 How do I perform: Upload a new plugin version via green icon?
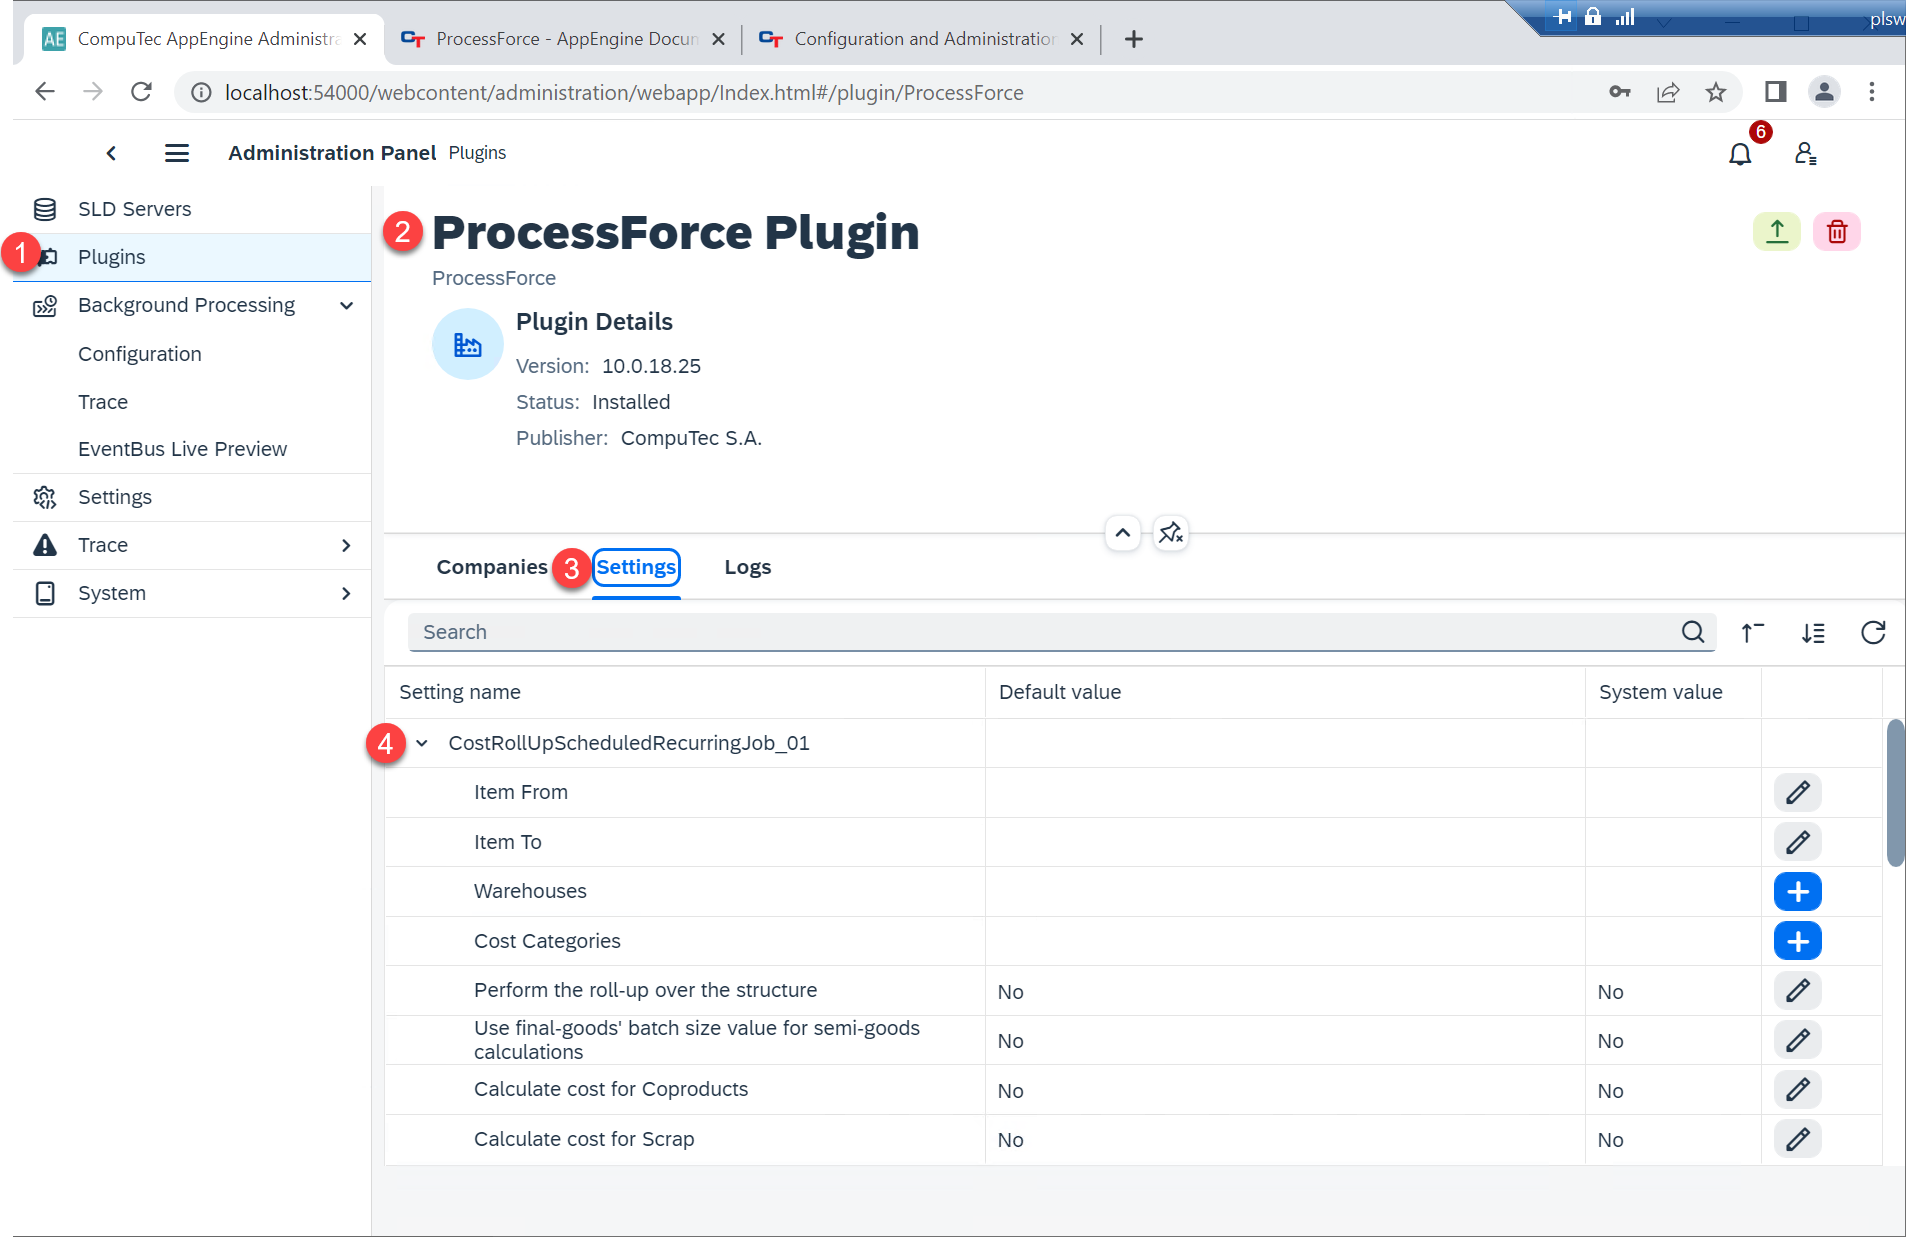[1776, 231]
